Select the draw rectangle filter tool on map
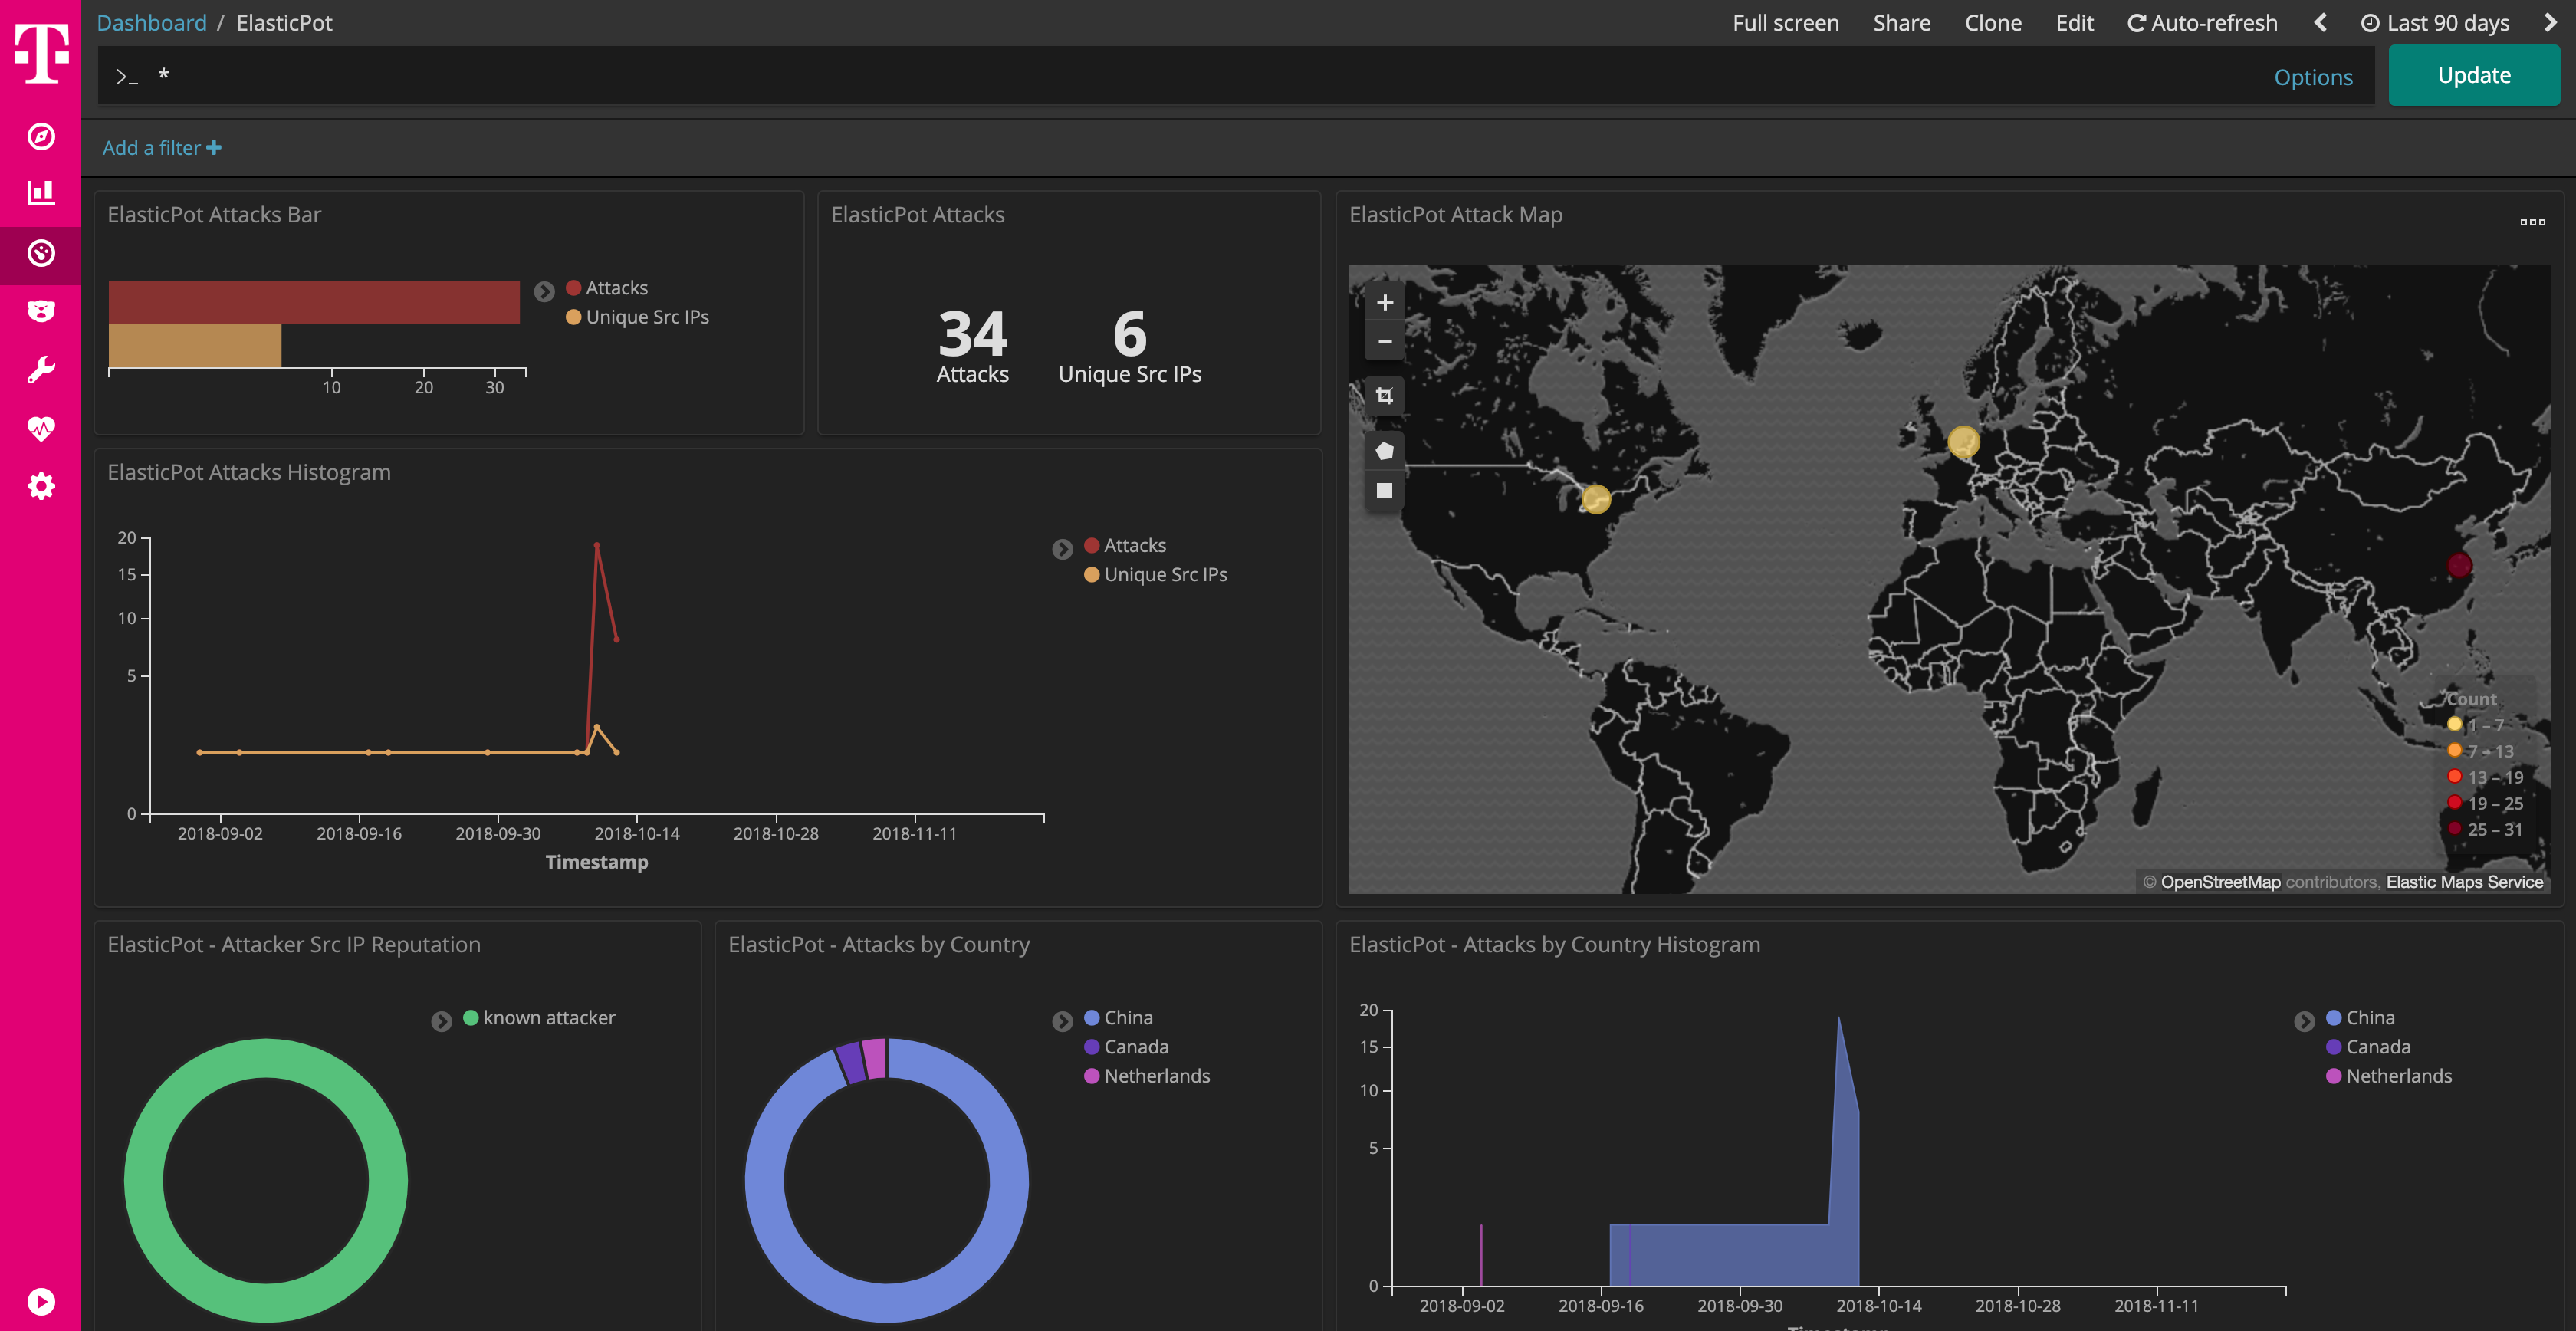2576x1331 pixels. tap(1384, 490)
